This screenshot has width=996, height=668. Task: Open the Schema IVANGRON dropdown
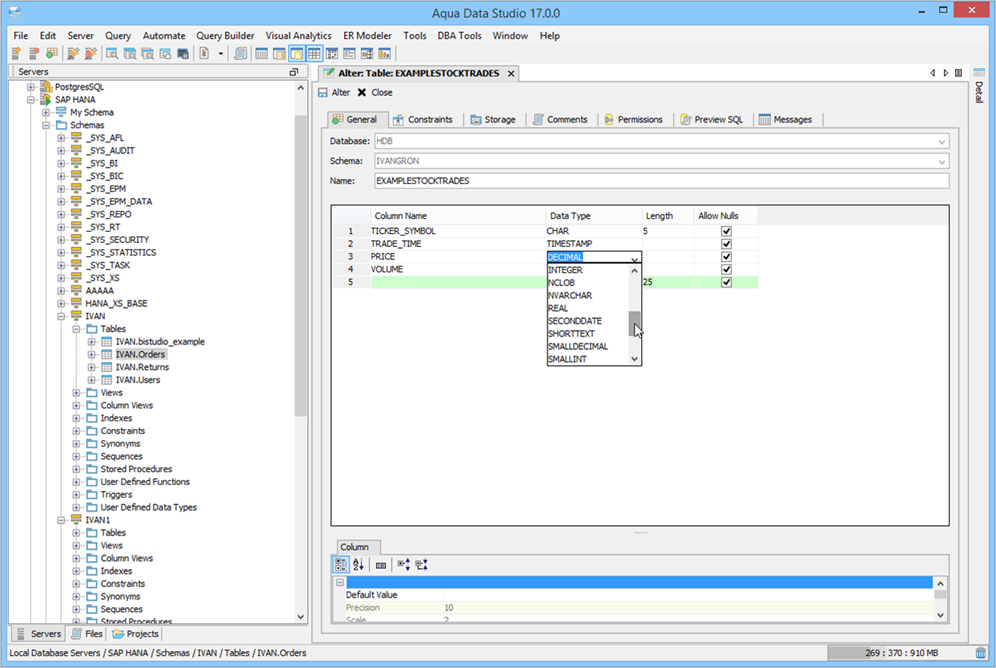tap(942, 161)
